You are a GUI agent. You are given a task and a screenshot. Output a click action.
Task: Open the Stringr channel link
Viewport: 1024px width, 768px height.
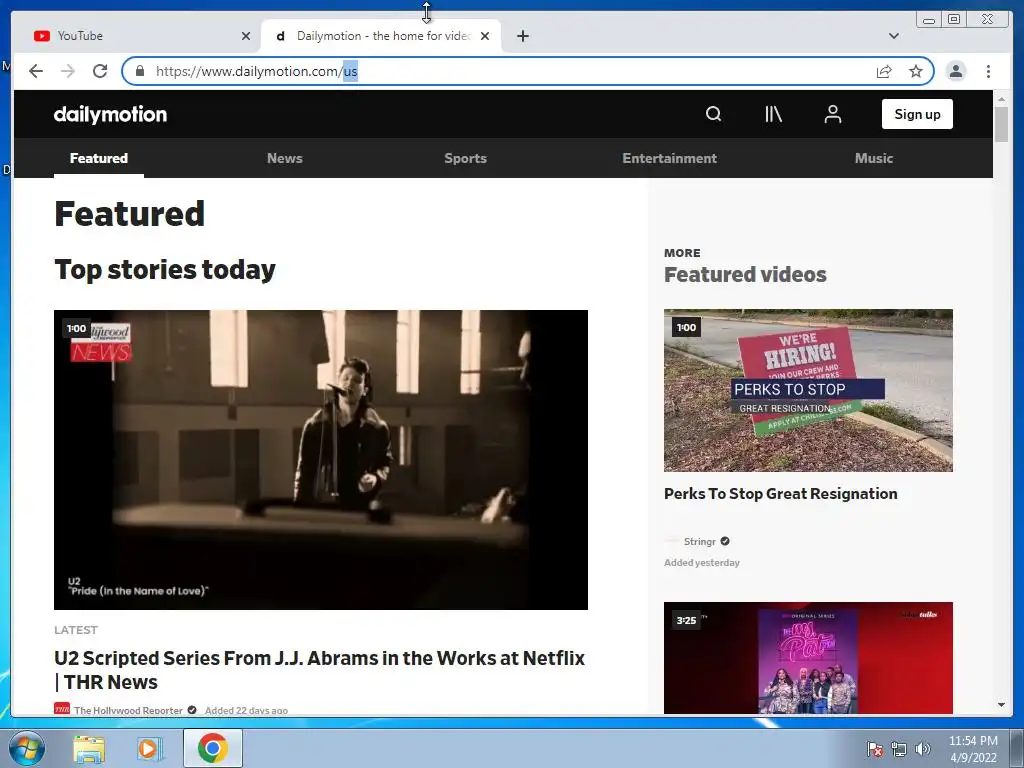pos(699,541)
